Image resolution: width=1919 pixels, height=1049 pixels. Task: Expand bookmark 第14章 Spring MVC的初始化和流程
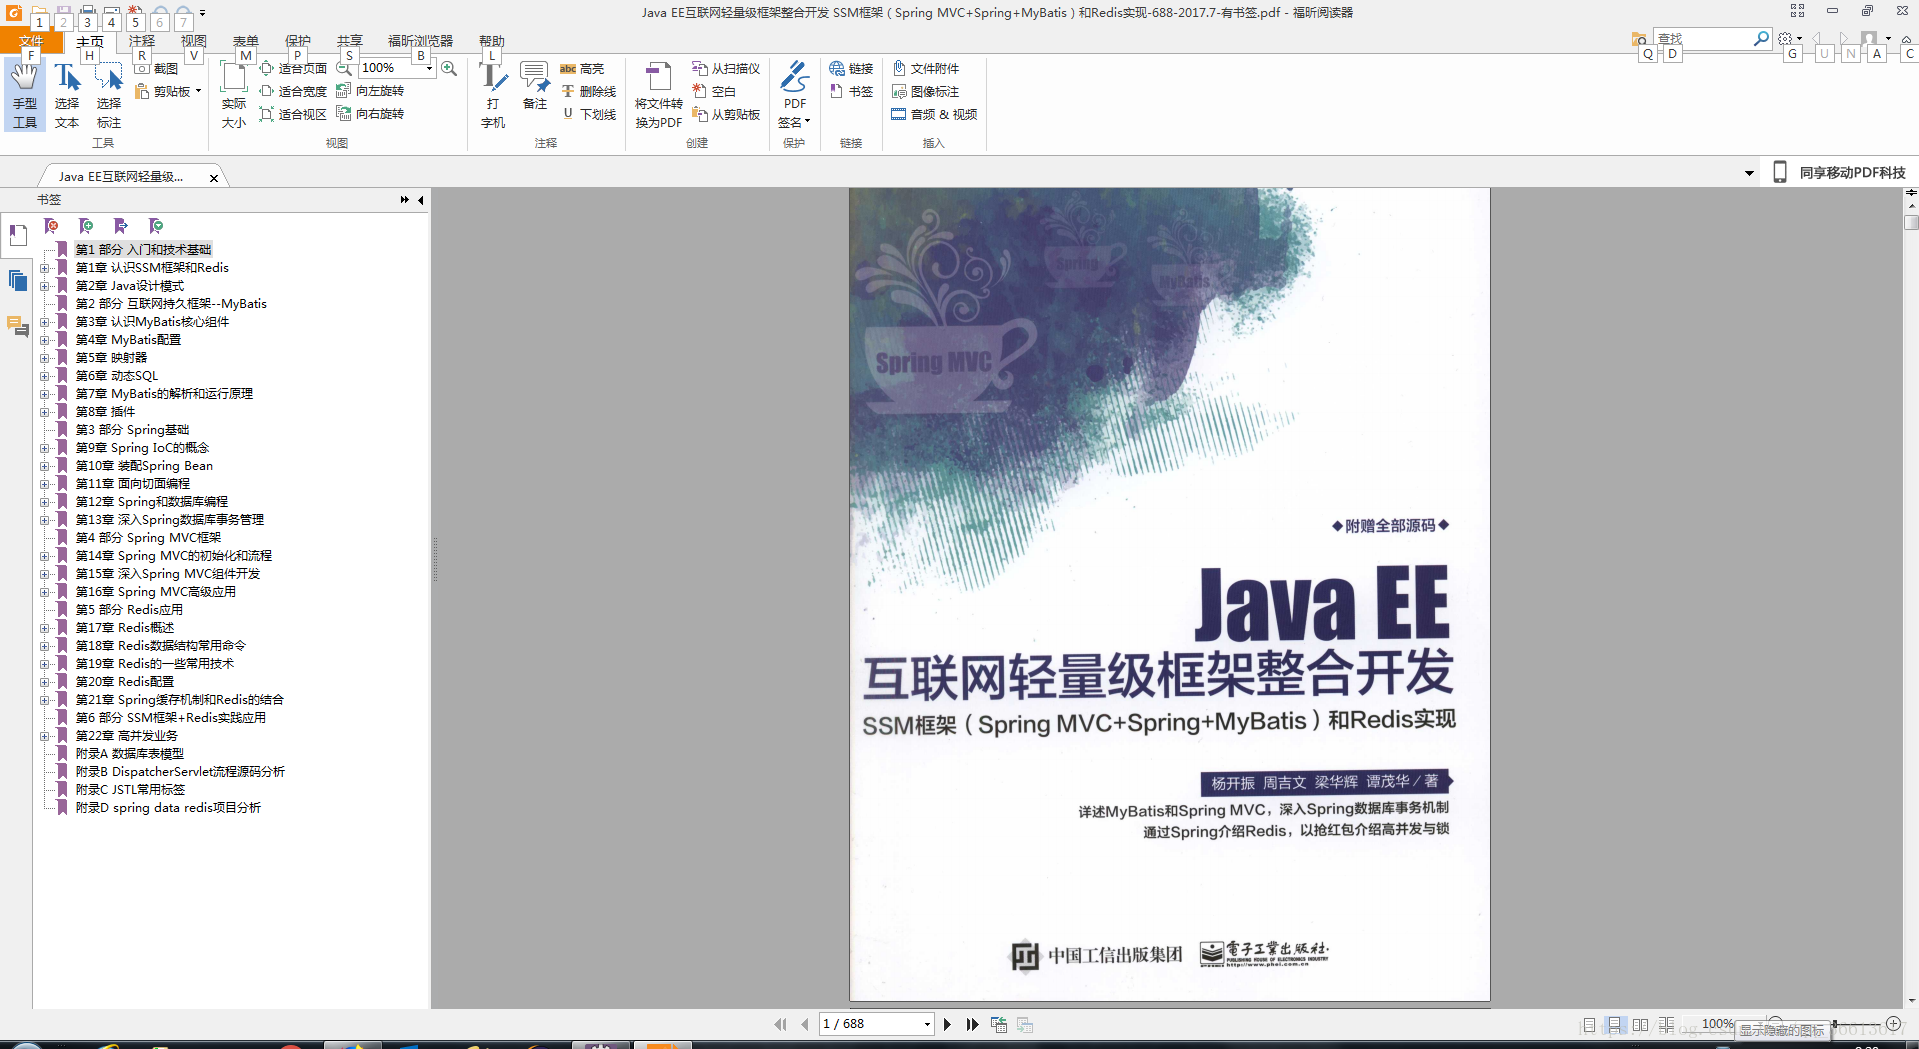click(x=44, y=556)
